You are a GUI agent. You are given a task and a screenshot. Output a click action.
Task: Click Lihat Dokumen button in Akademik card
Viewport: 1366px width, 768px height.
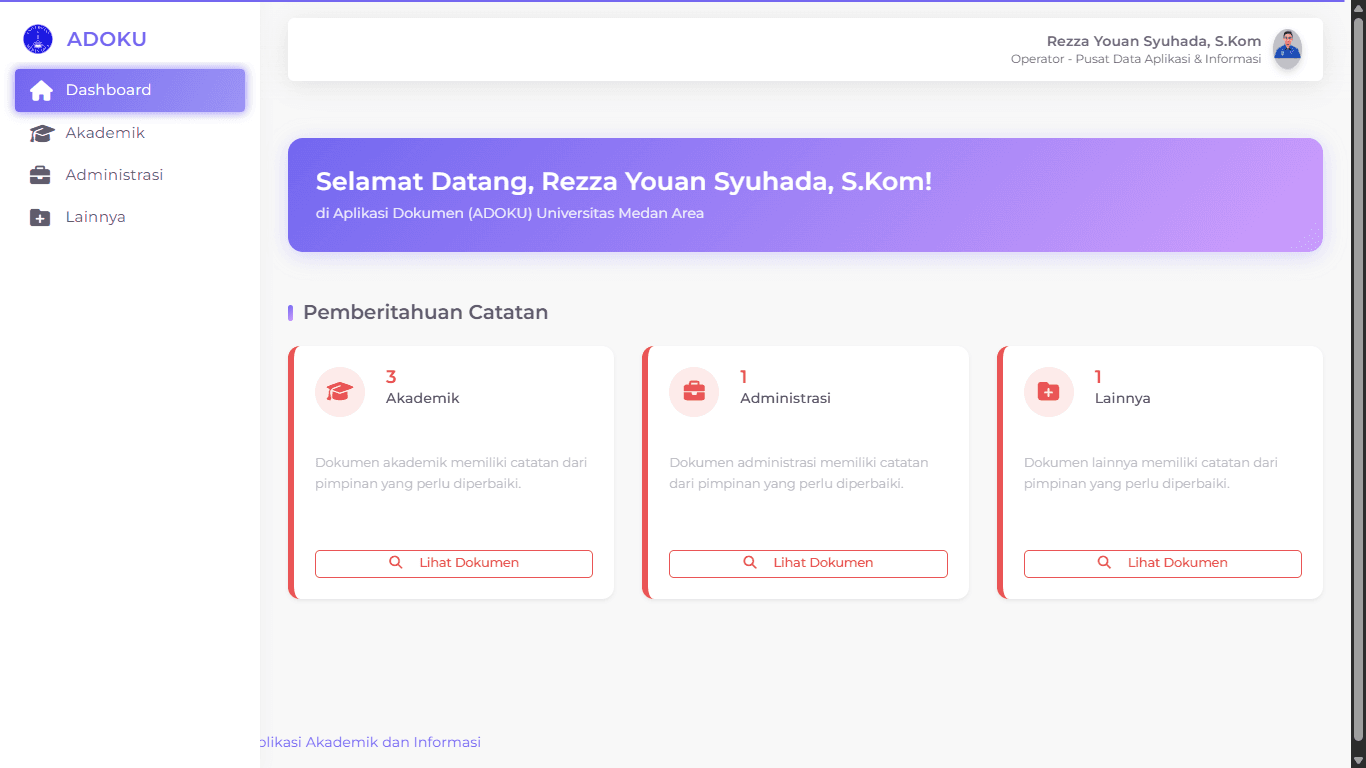(x=454, y=563)
